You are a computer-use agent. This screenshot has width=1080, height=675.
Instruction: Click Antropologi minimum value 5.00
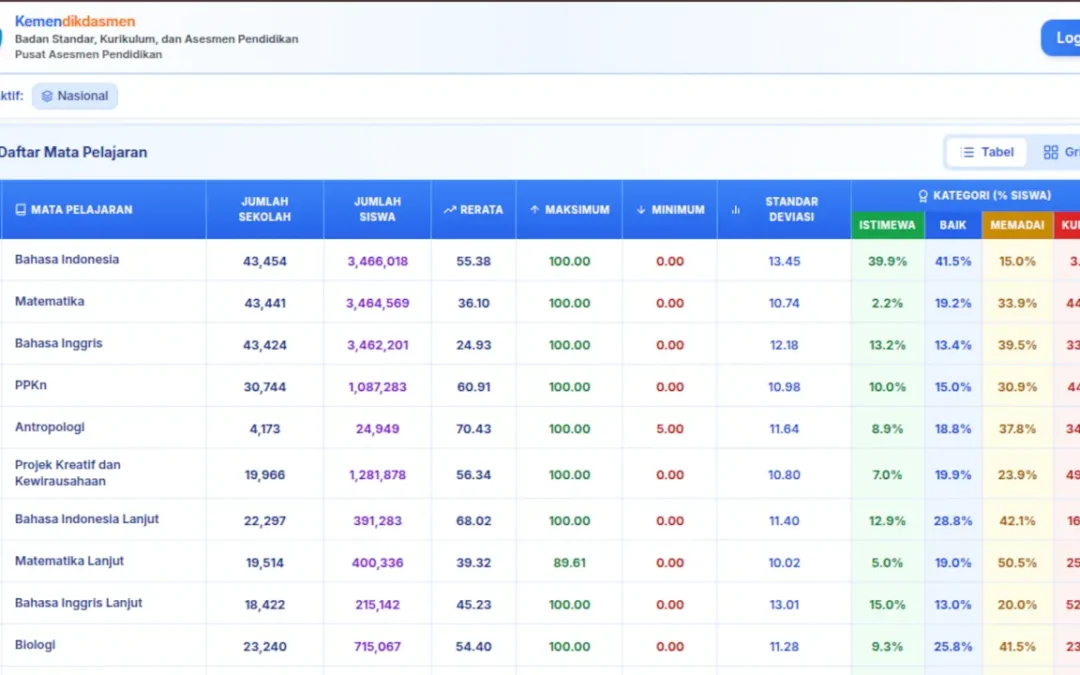point(669,428)
